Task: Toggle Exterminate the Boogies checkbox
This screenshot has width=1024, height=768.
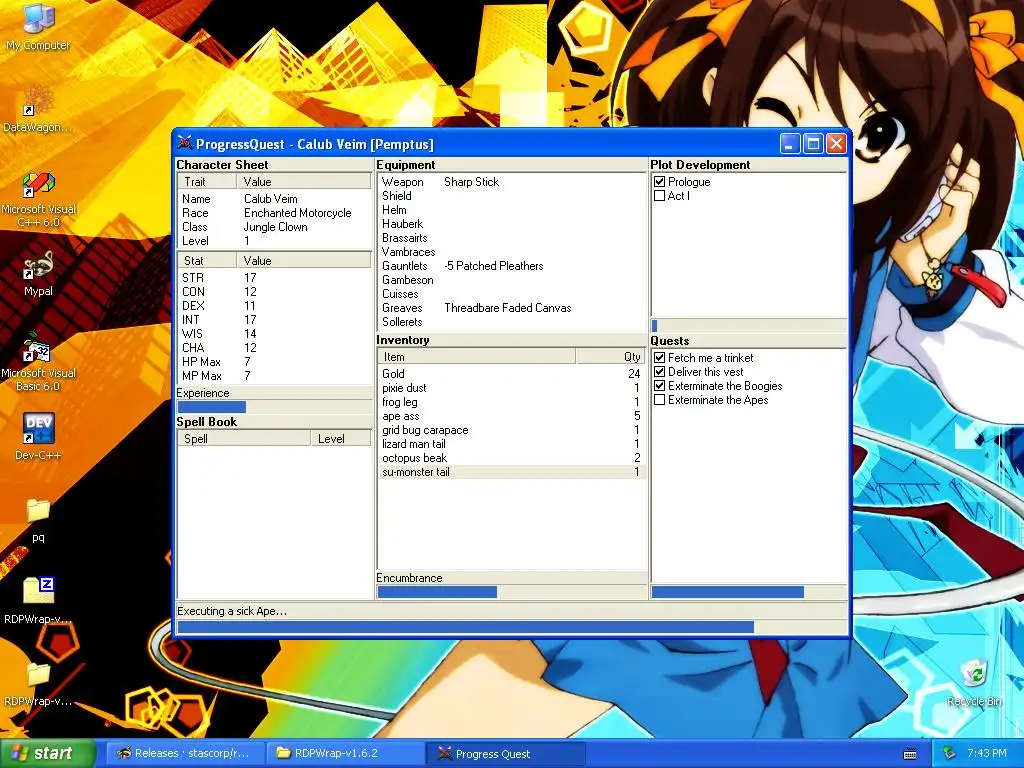Action: click(660, 386)
